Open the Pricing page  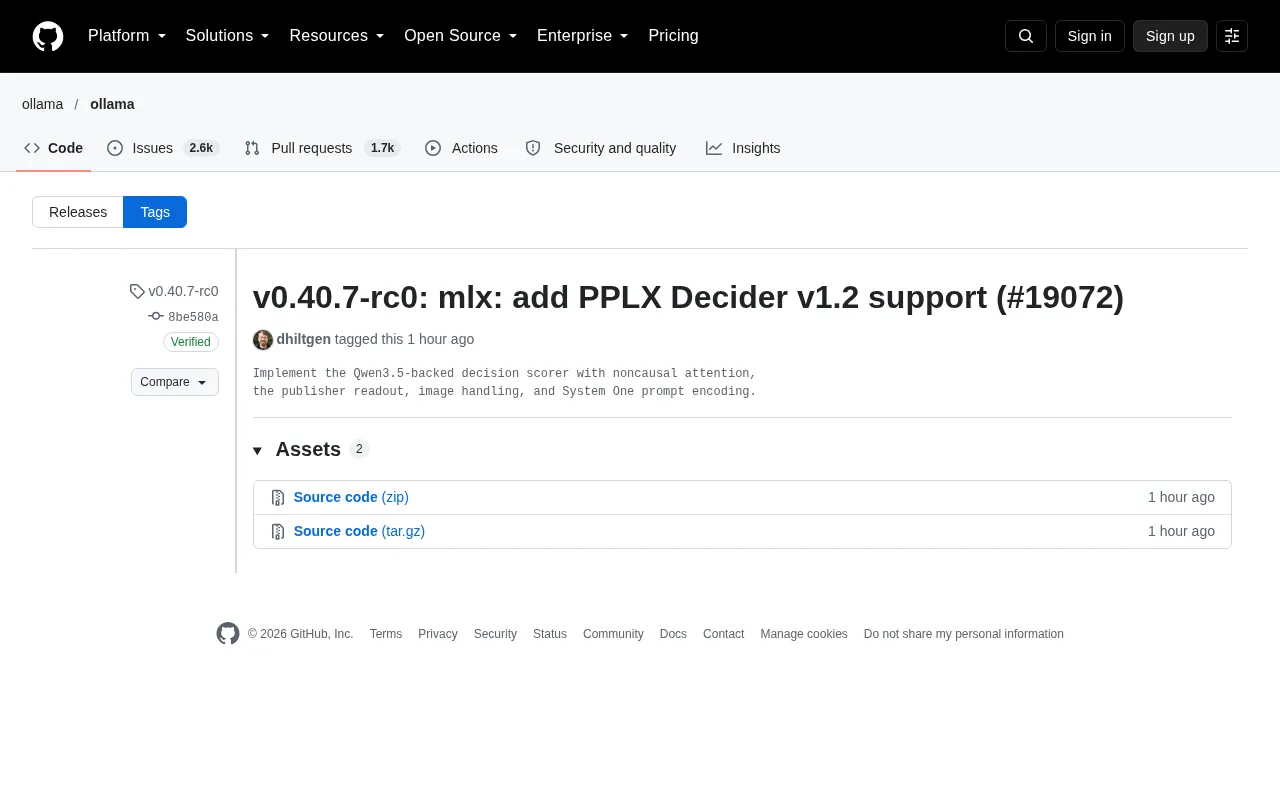[x=673, y=36]
